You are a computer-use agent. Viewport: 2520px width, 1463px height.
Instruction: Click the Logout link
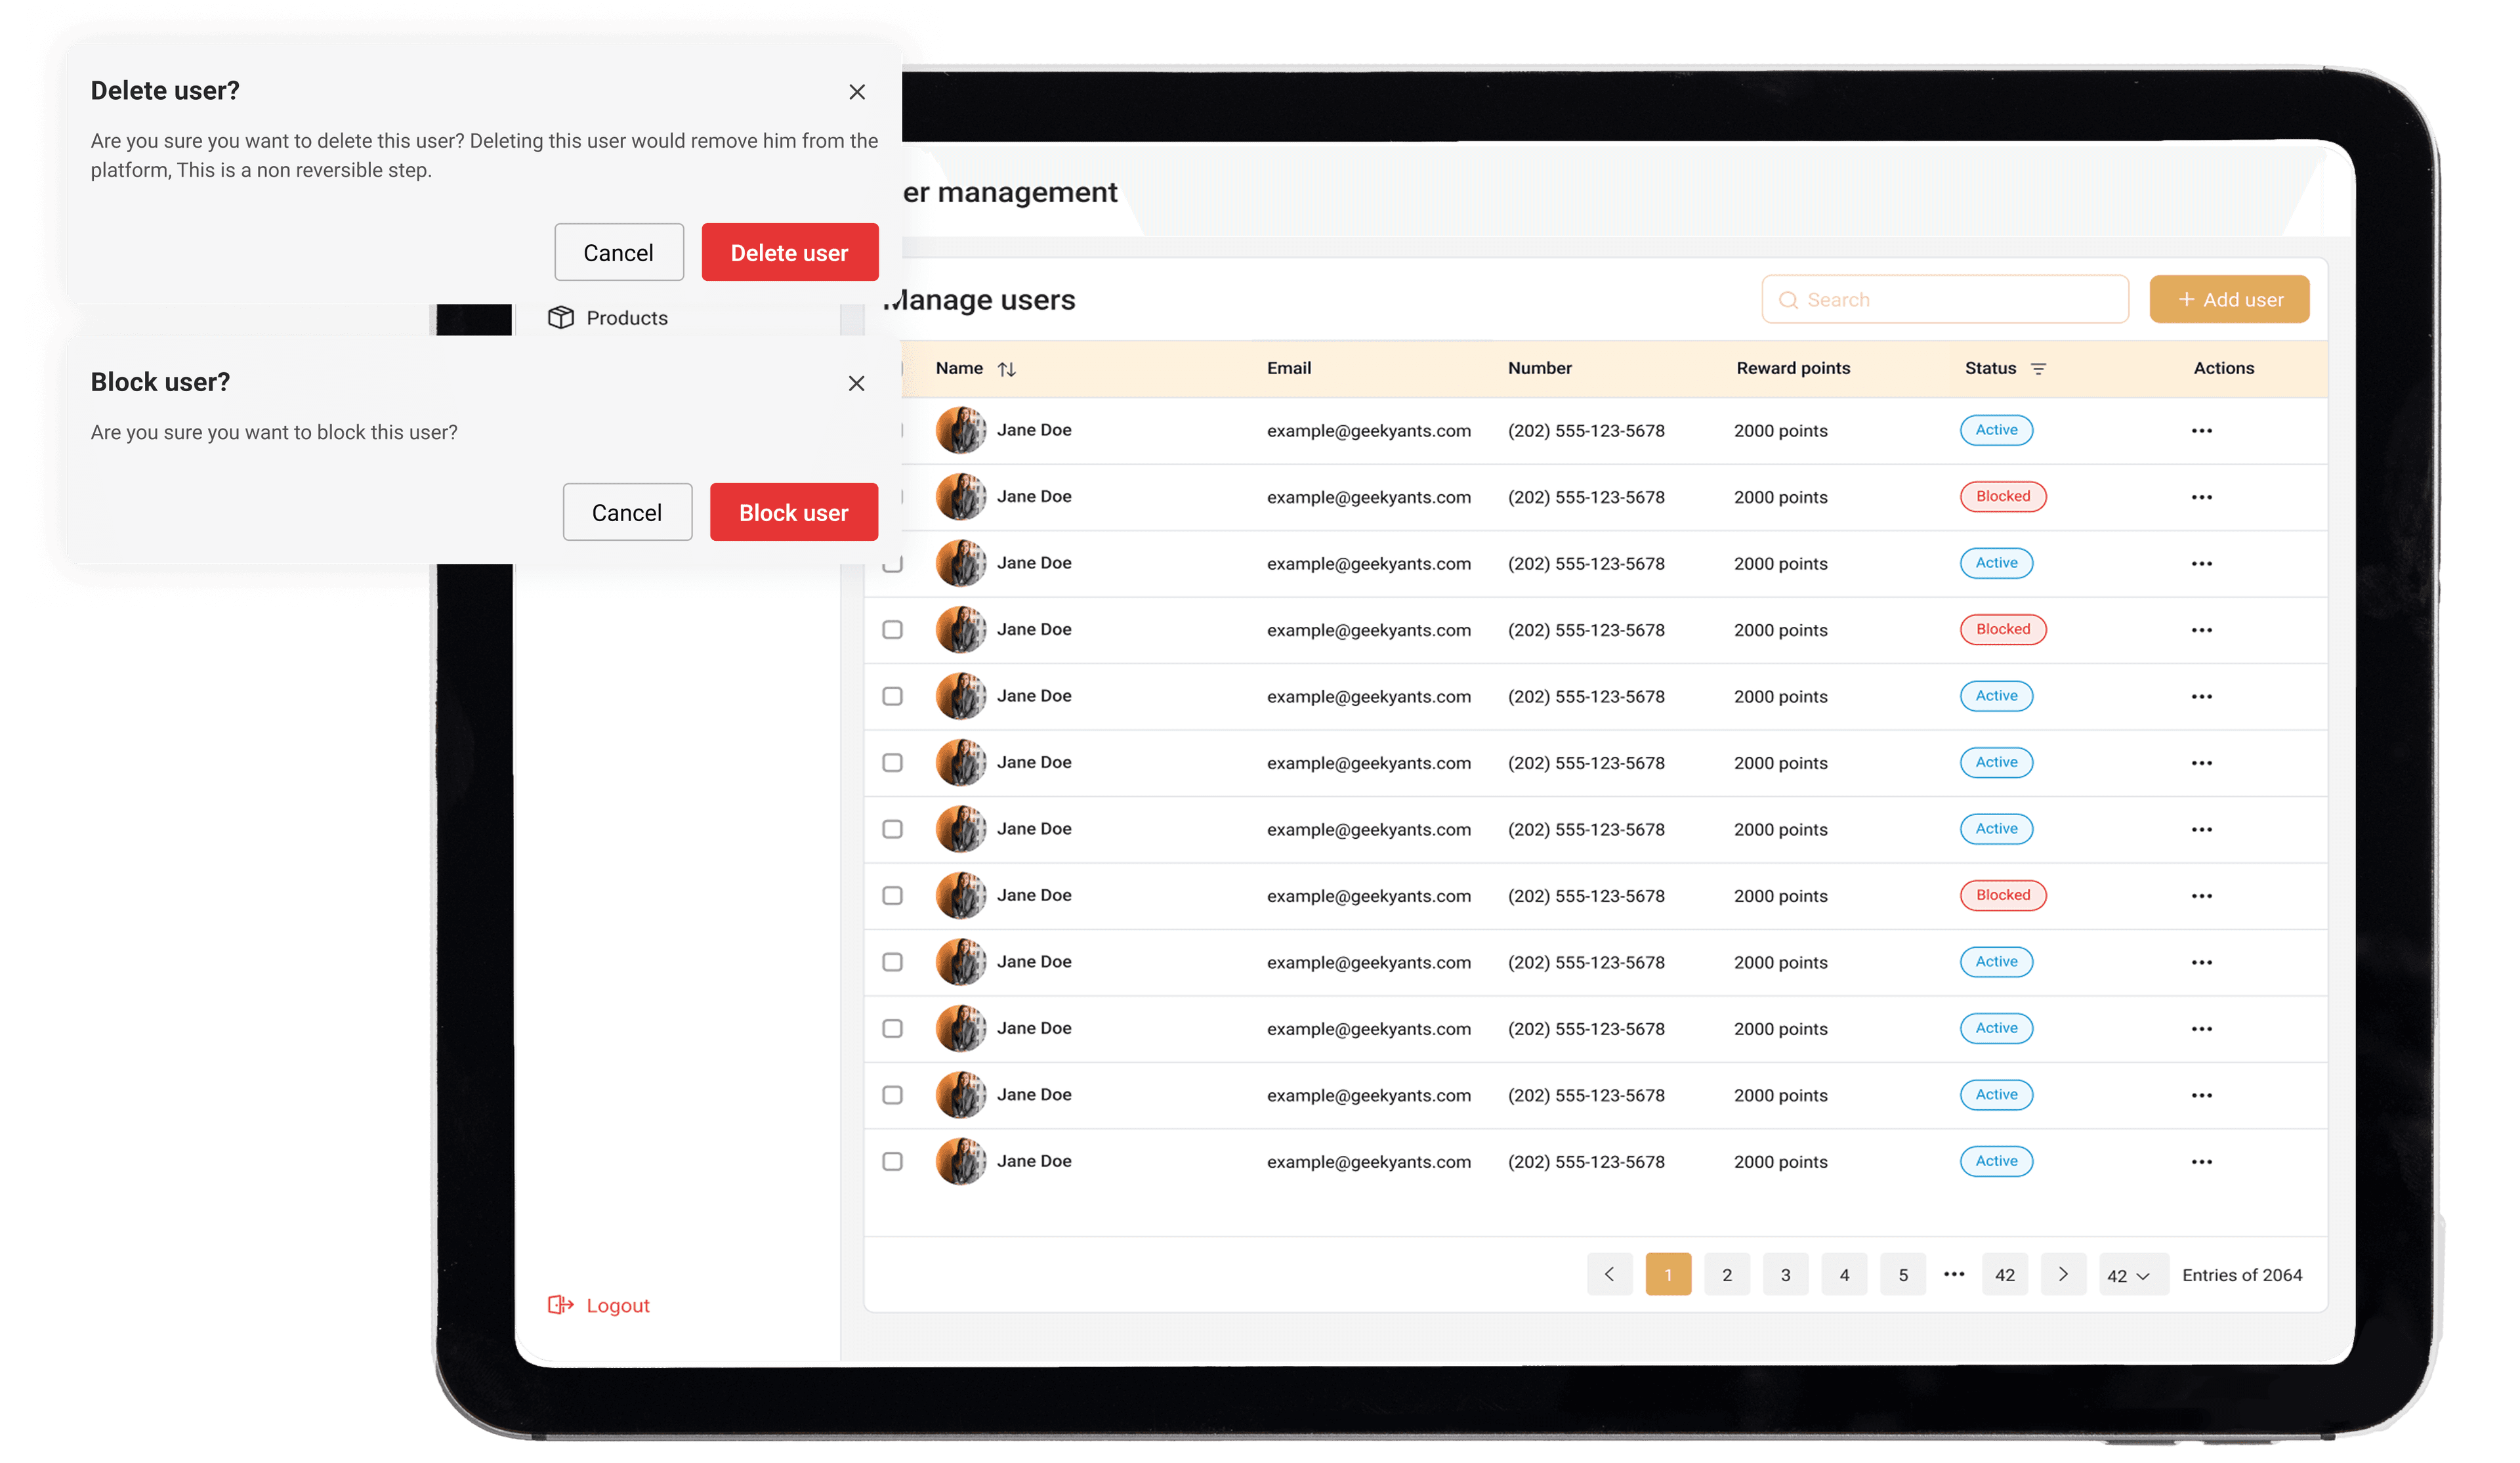599,1305
